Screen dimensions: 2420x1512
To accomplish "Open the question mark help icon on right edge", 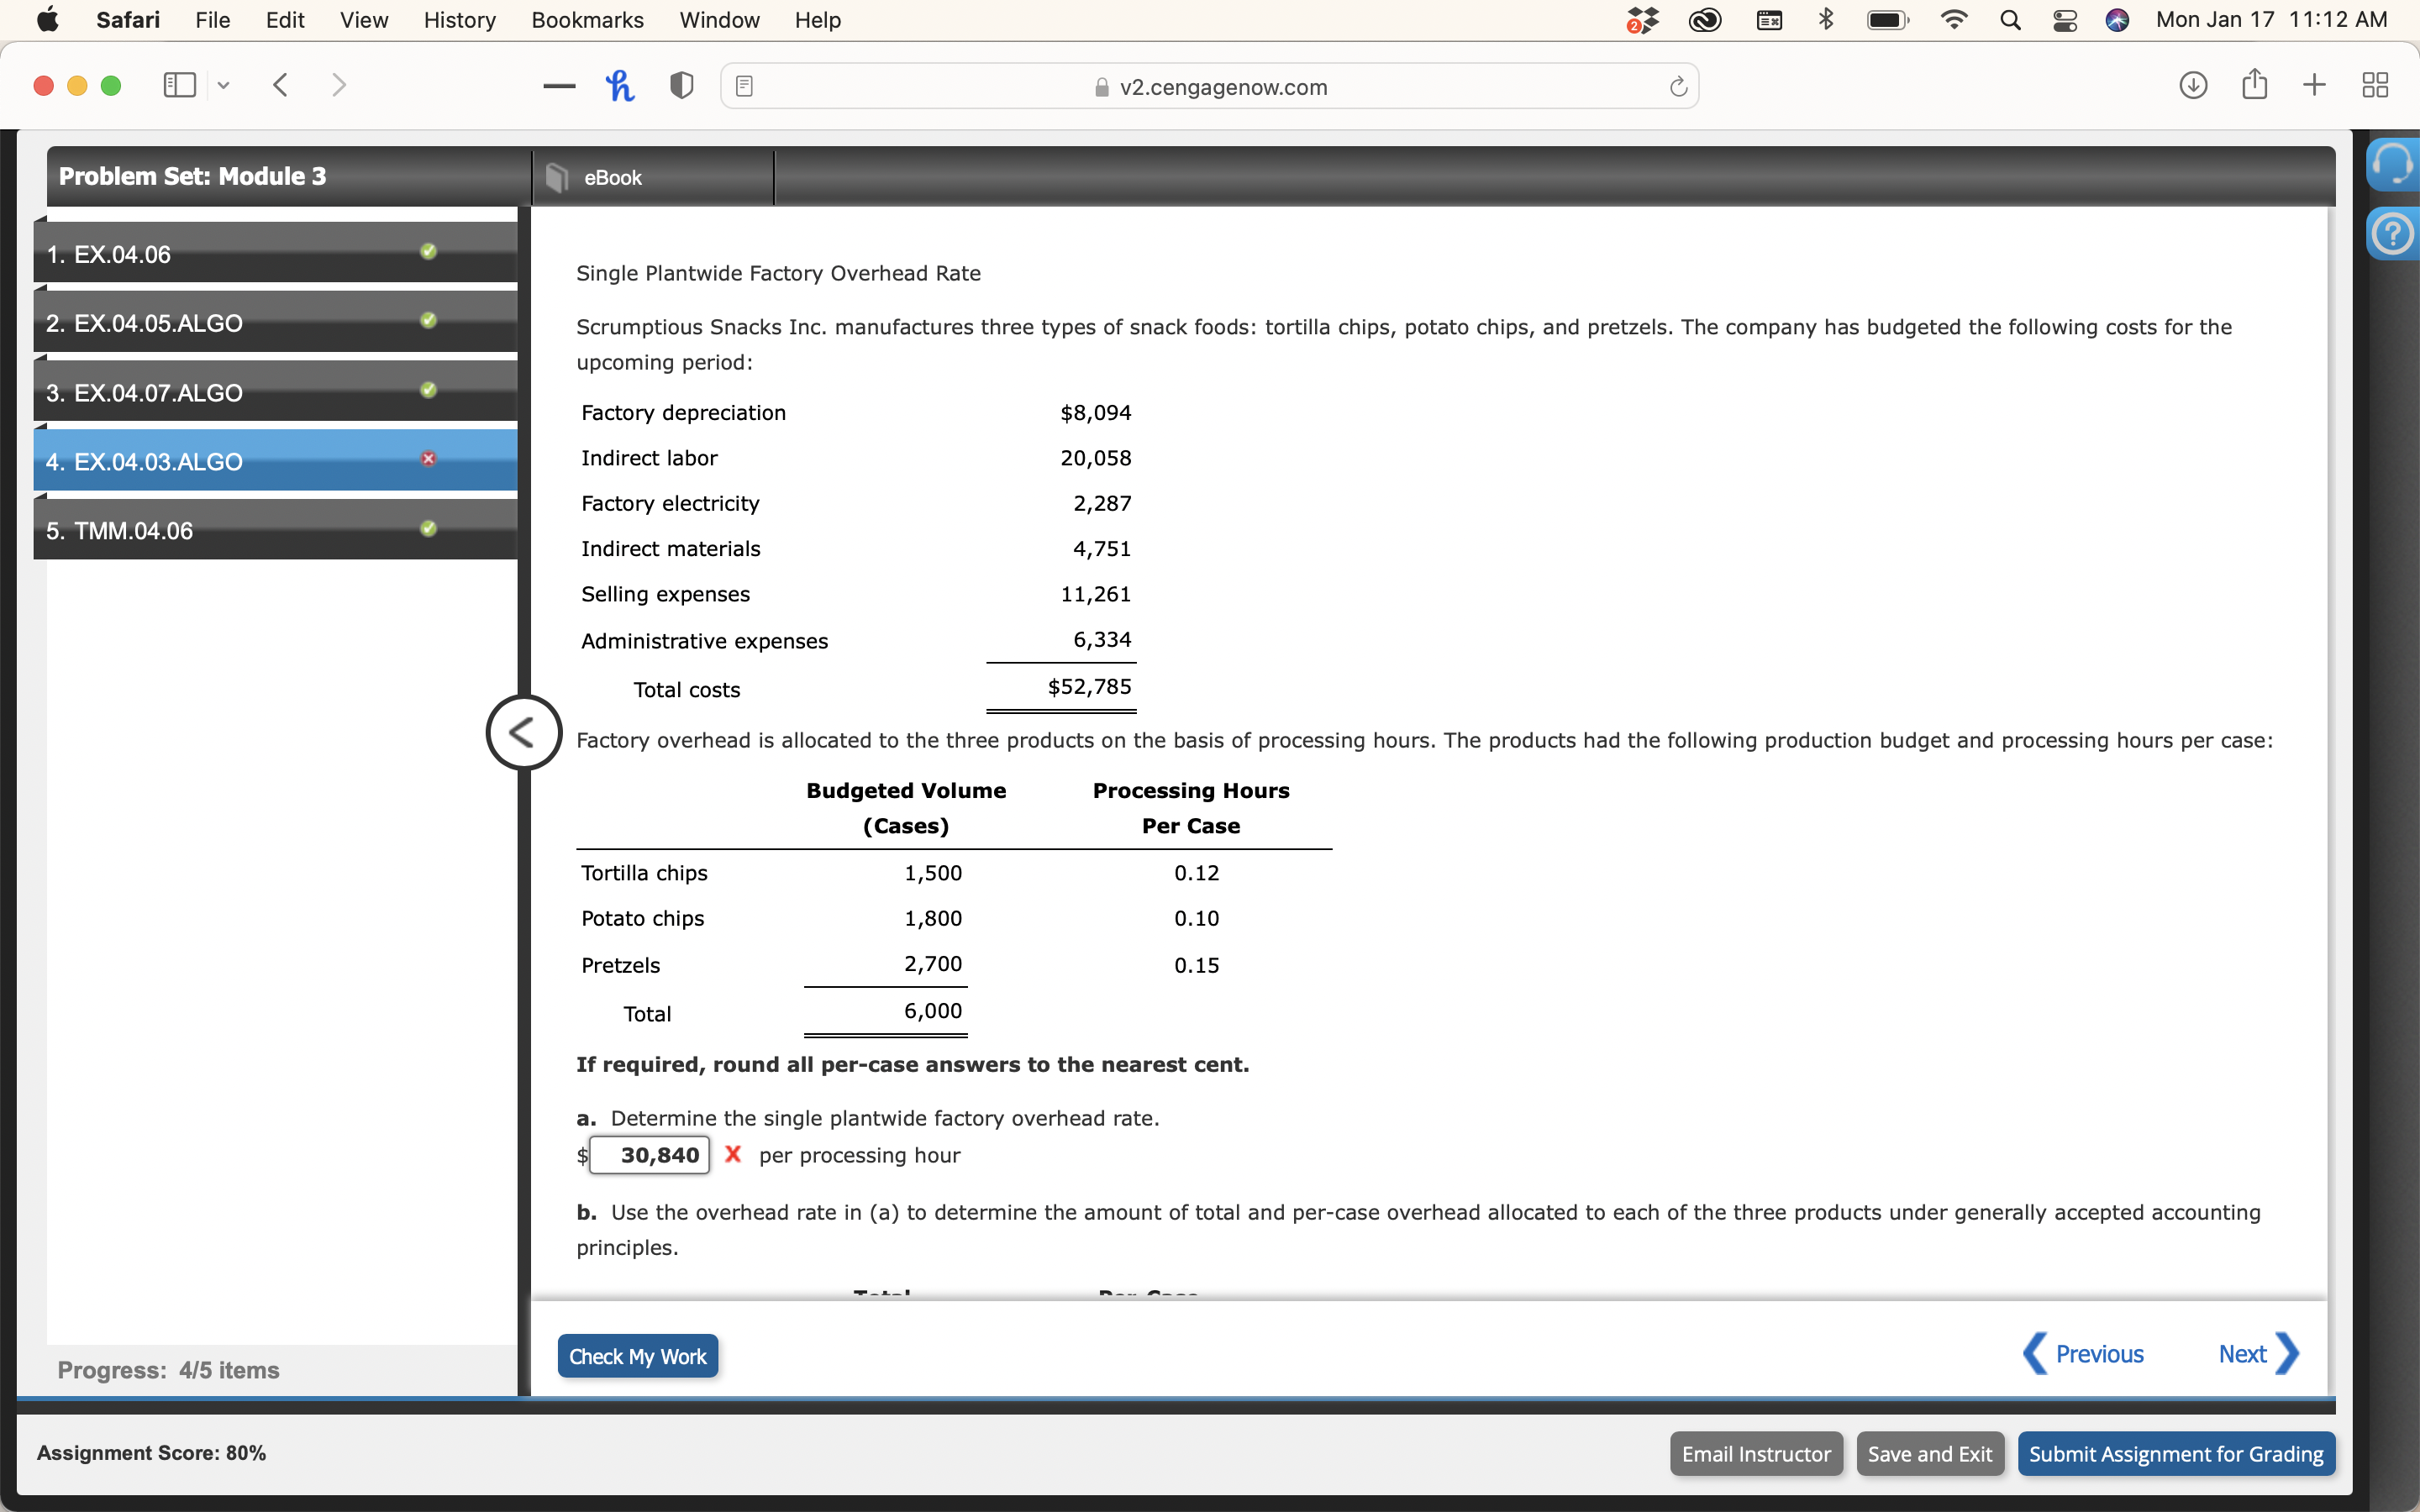I will [2394, 233].
